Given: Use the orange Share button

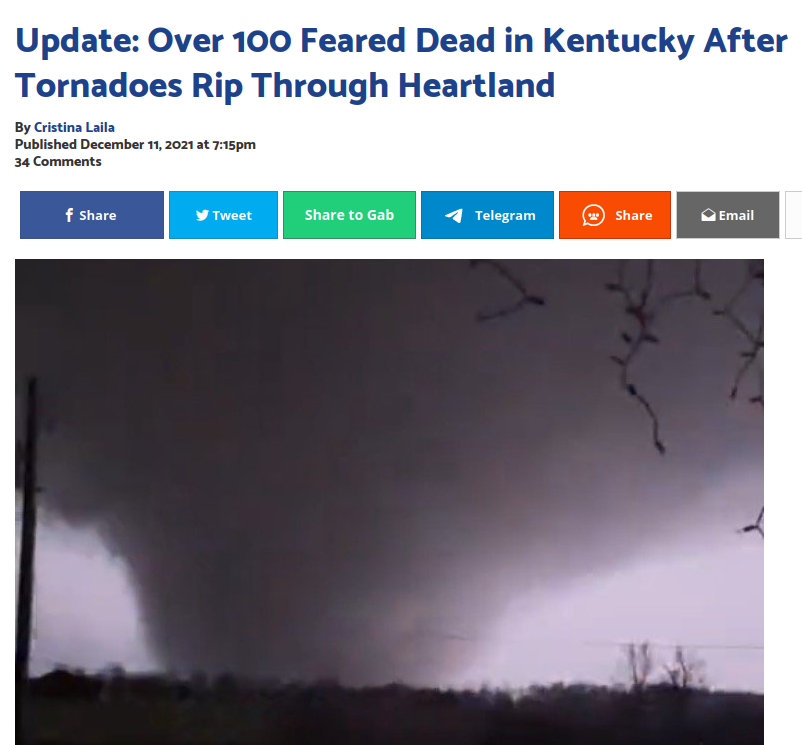Looking at the screenshot, I should pos(615,215).
